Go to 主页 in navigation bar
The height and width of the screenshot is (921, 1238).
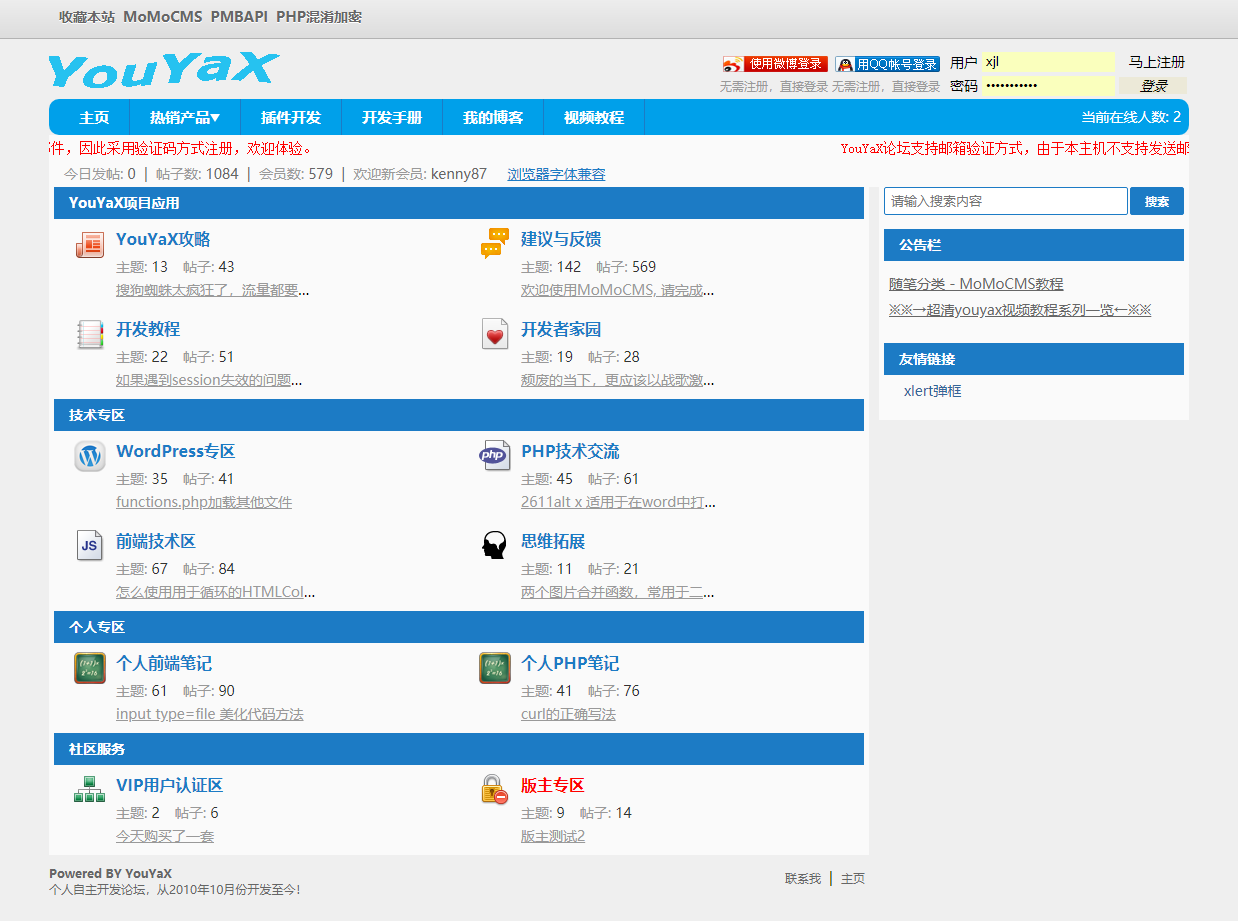pyautogui.click(x=94, y=117)
